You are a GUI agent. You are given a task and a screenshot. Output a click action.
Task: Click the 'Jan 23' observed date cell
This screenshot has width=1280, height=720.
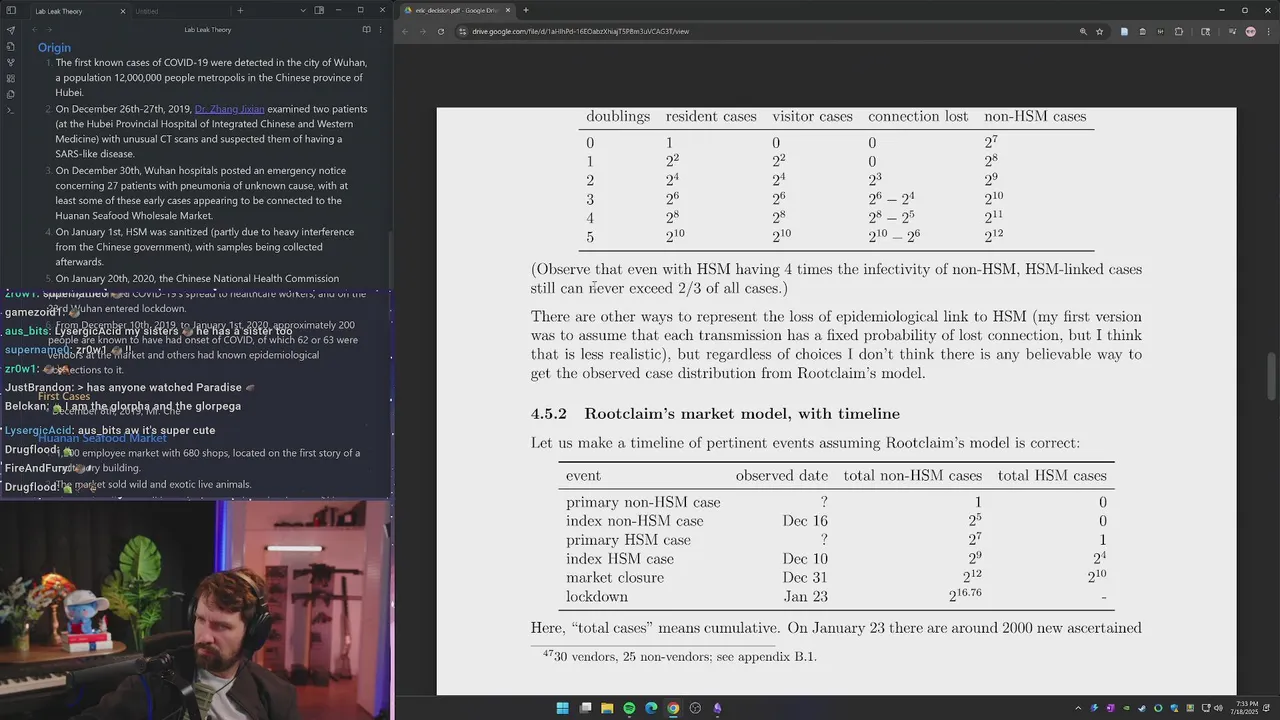(806, 597)
